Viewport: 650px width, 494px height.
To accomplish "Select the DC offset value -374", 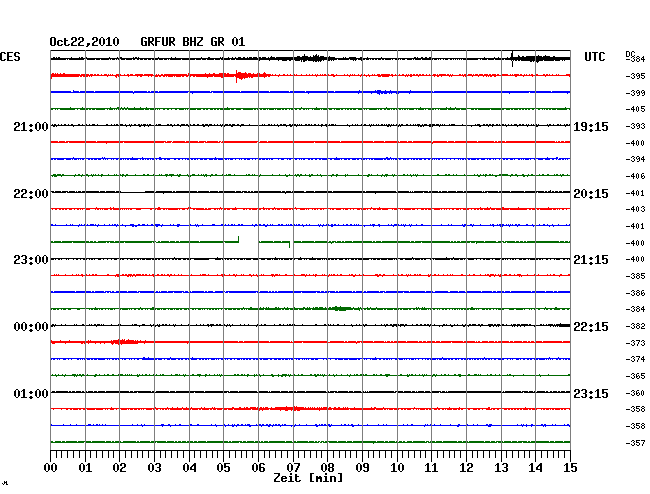I will click(x=635, y=359).
